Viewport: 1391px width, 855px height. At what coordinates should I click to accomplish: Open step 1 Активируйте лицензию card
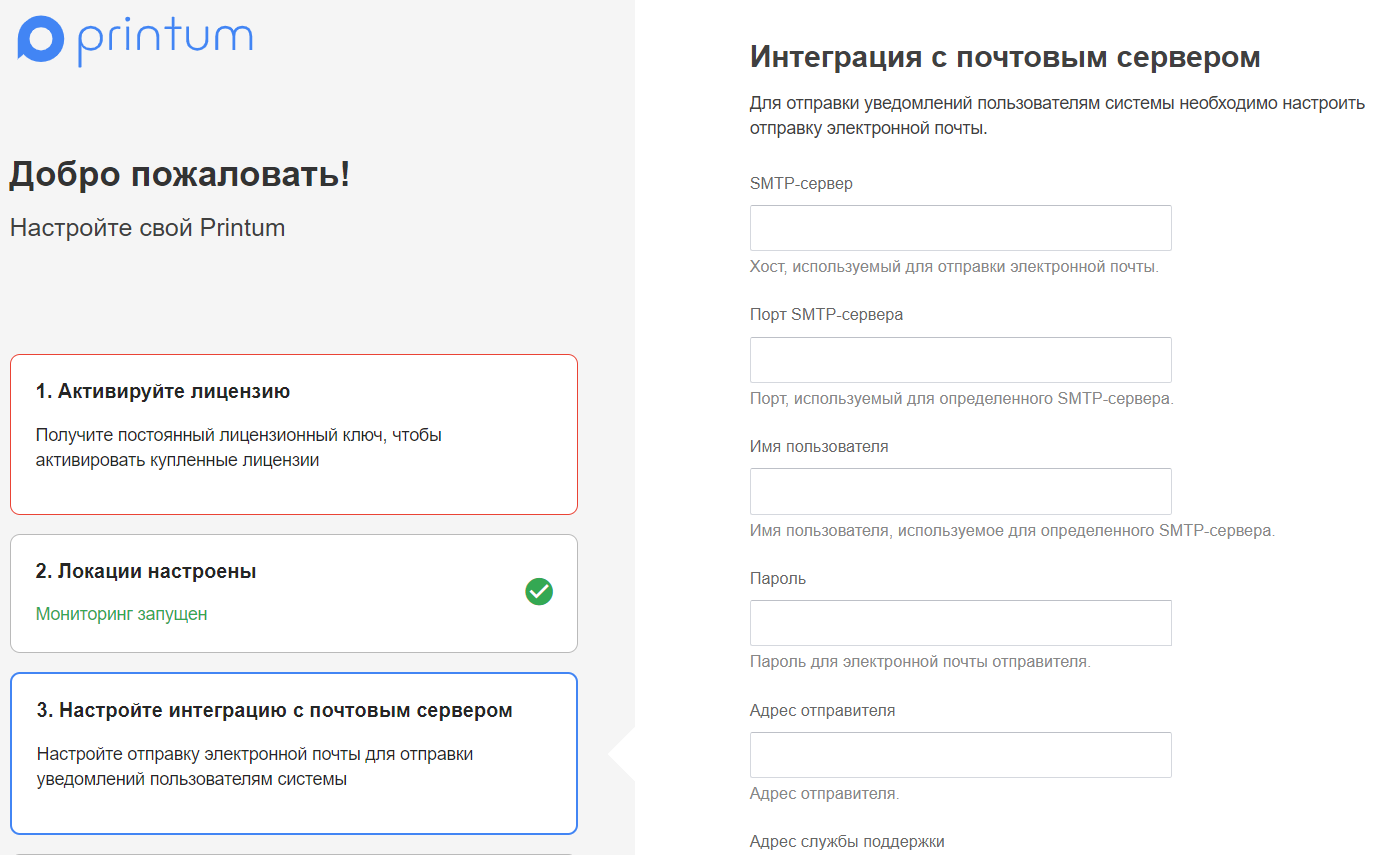click(x=294, y=434)
